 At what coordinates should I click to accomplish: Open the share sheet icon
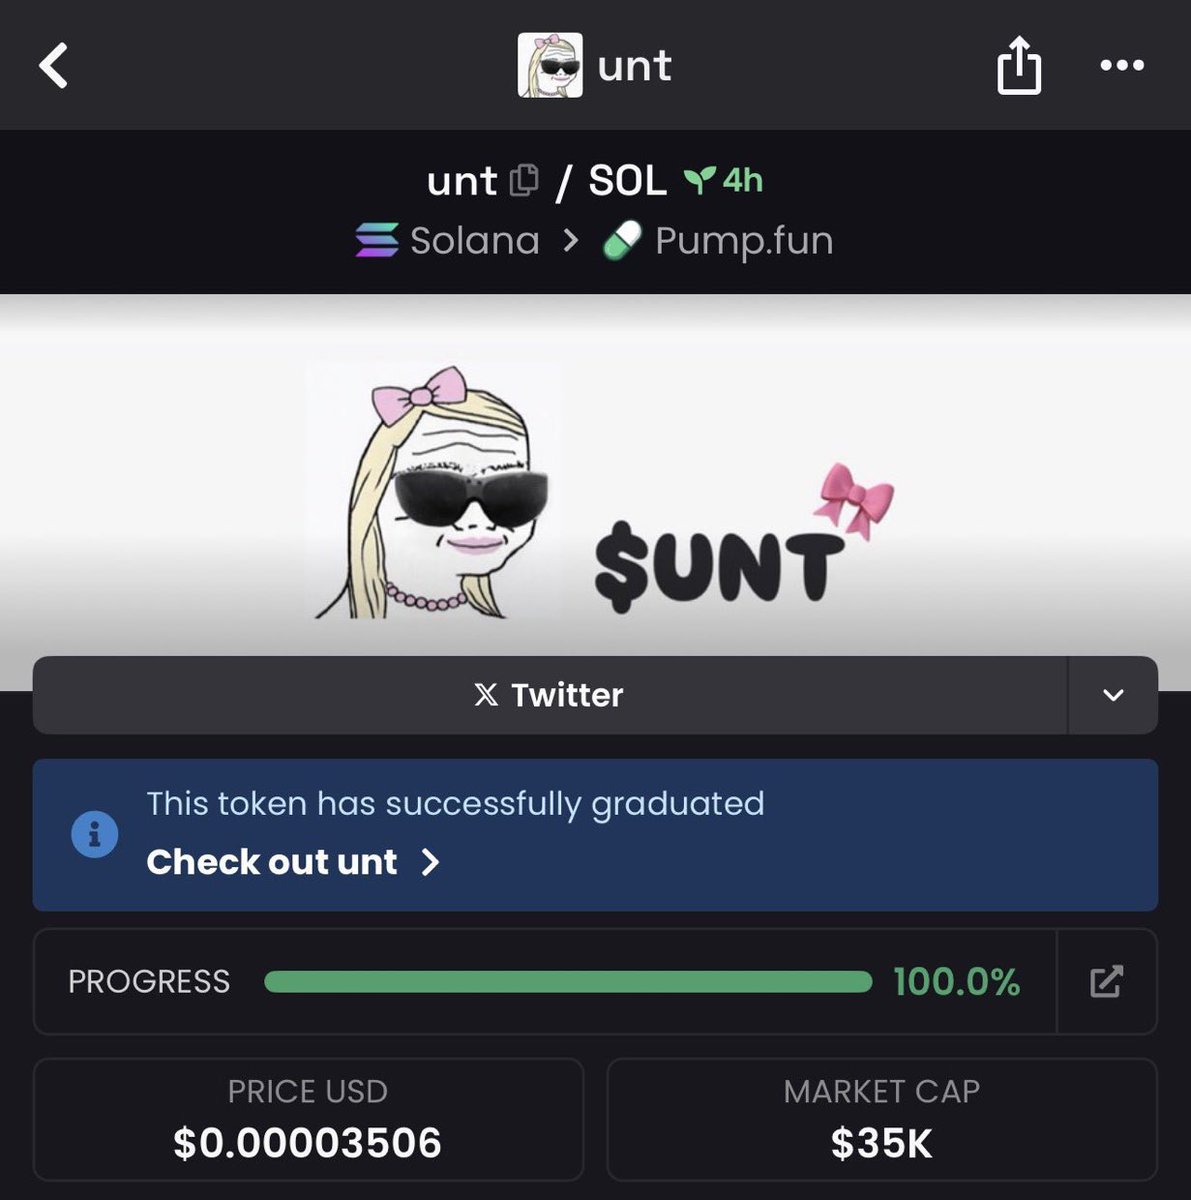point(1019,66)
